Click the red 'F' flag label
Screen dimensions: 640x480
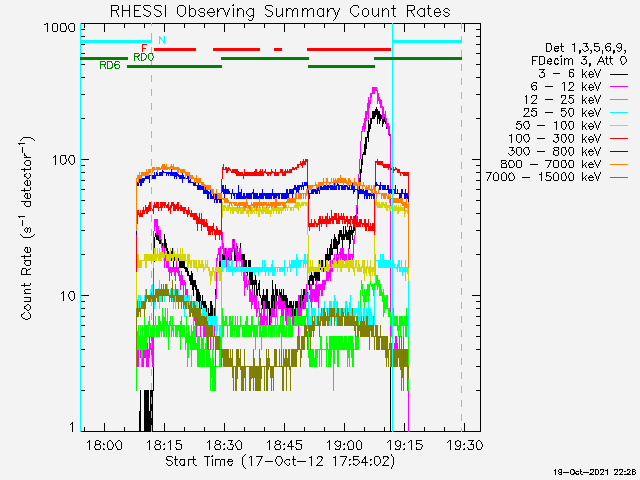point(144,49)
